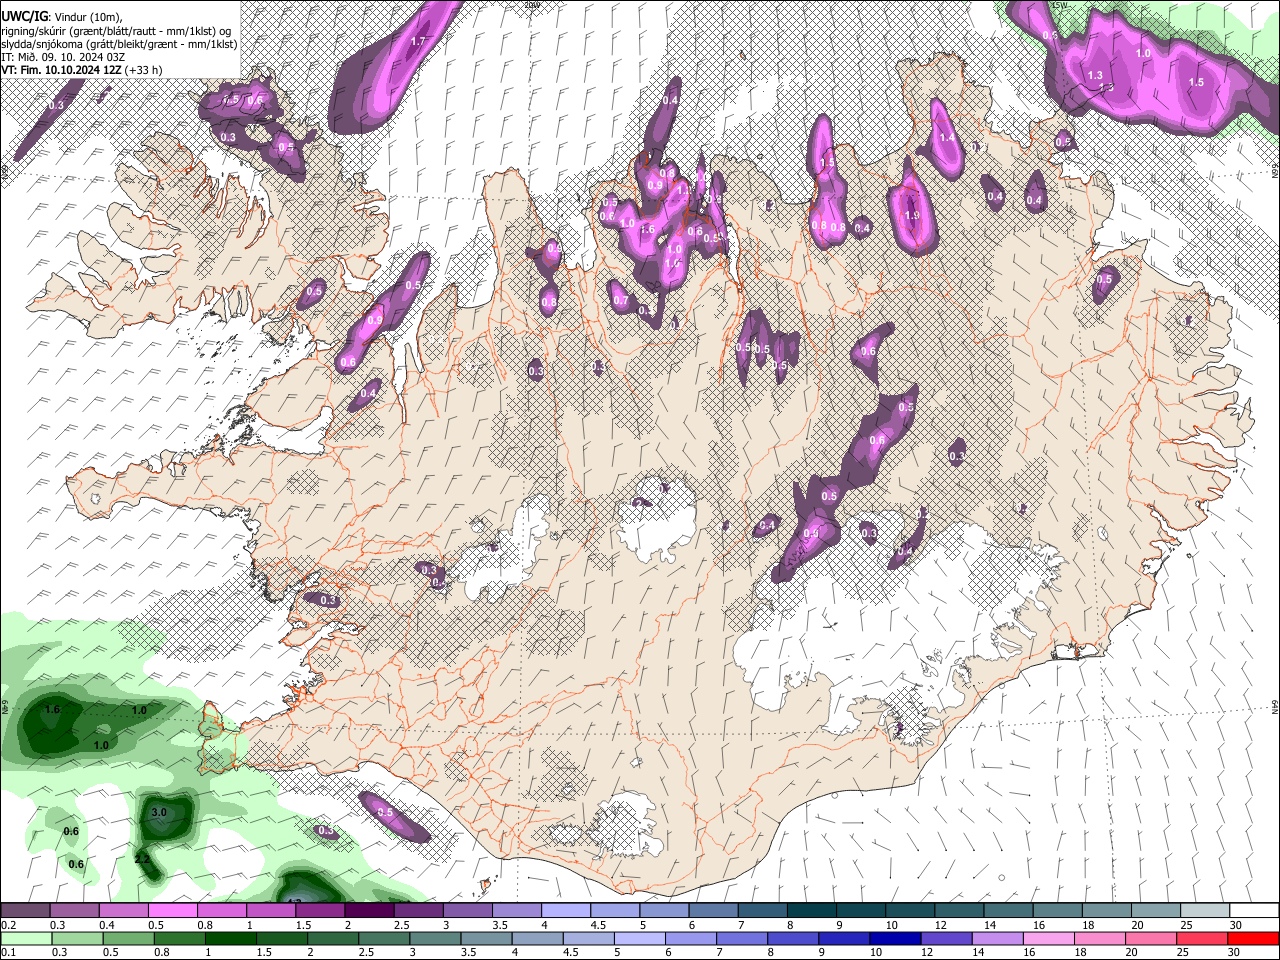Image resolution: width=1280 pixels, height=960 pixels.
Task: Click the bright red swatch ending the bottom legend row
Action: [x=1254, y=938]
